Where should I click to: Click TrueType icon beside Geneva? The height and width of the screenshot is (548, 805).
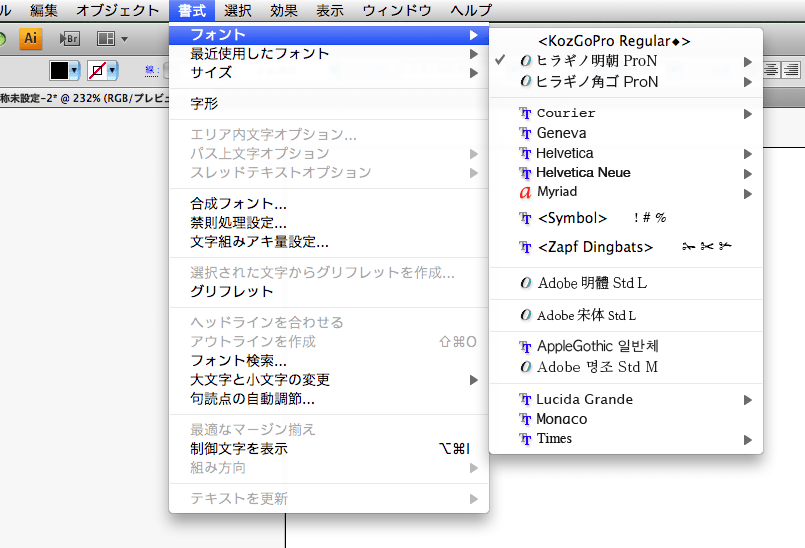click(525, 134)
